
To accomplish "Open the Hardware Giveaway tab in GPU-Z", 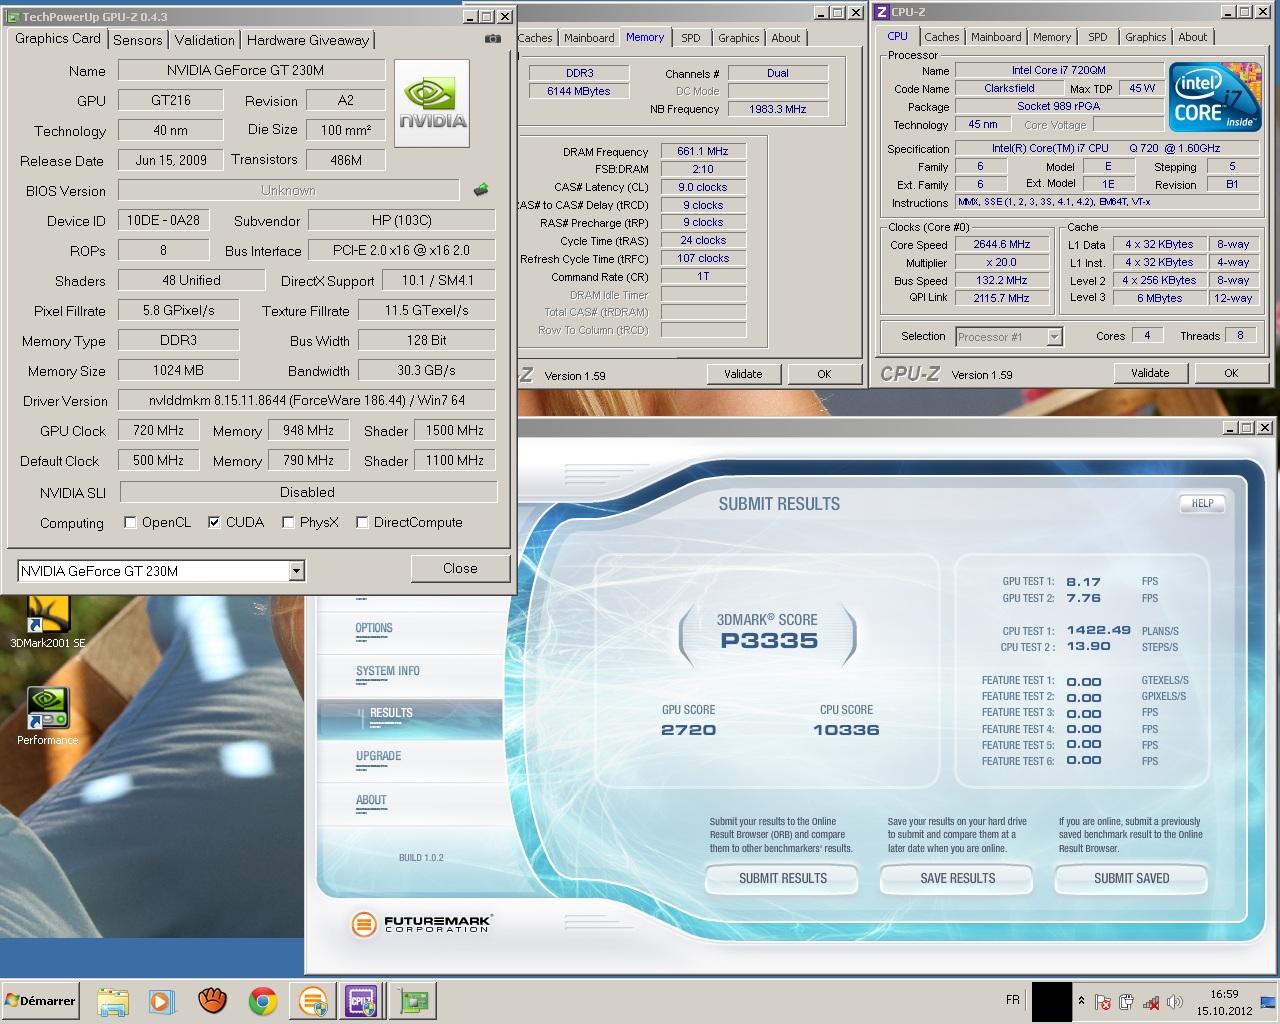I will 308,40.
